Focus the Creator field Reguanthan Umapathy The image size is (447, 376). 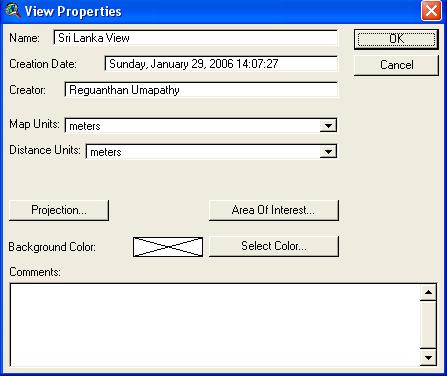coord(201,90)
